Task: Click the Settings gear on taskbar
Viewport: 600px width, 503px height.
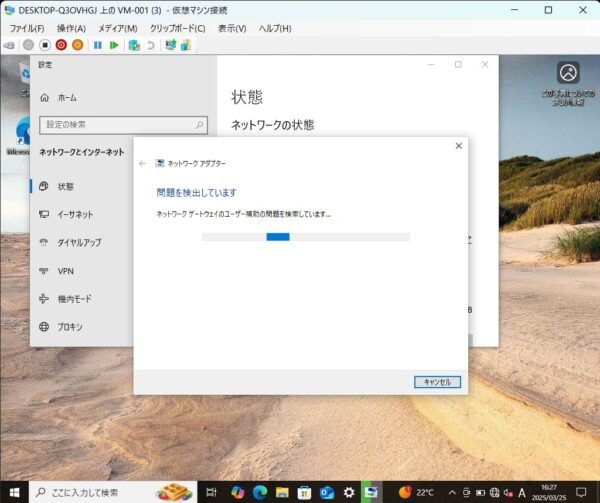Action: point(349,492)
